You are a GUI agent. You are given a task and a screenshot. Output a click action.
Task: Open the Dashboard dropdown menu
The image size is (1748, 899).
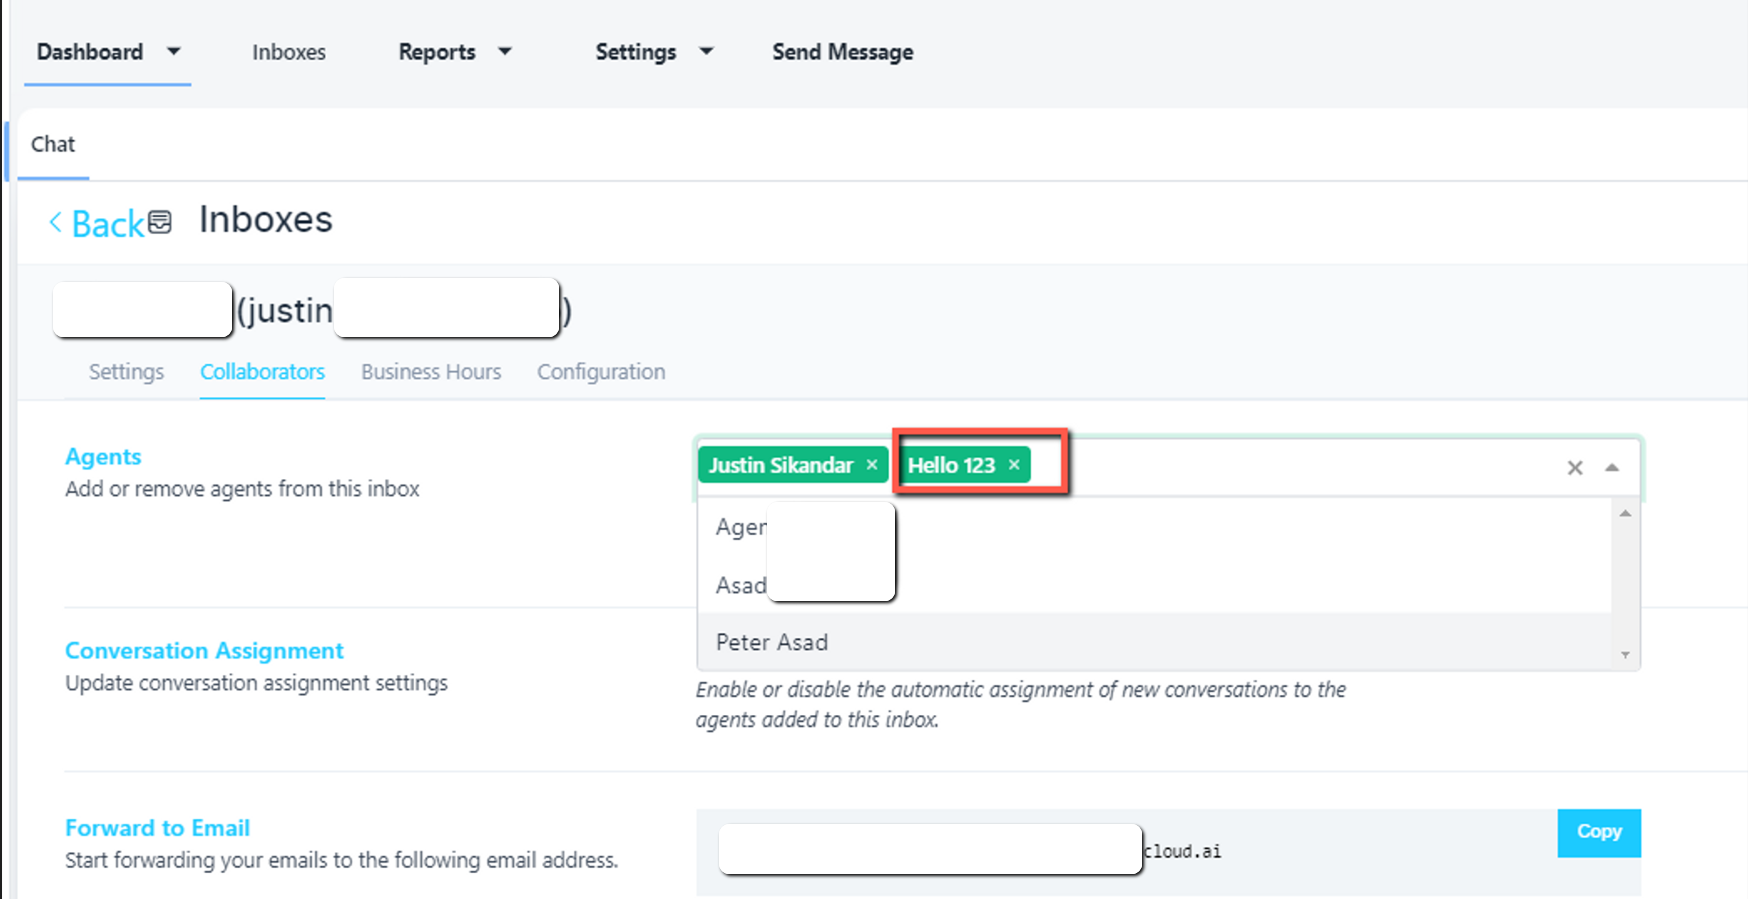pos(173,51)
